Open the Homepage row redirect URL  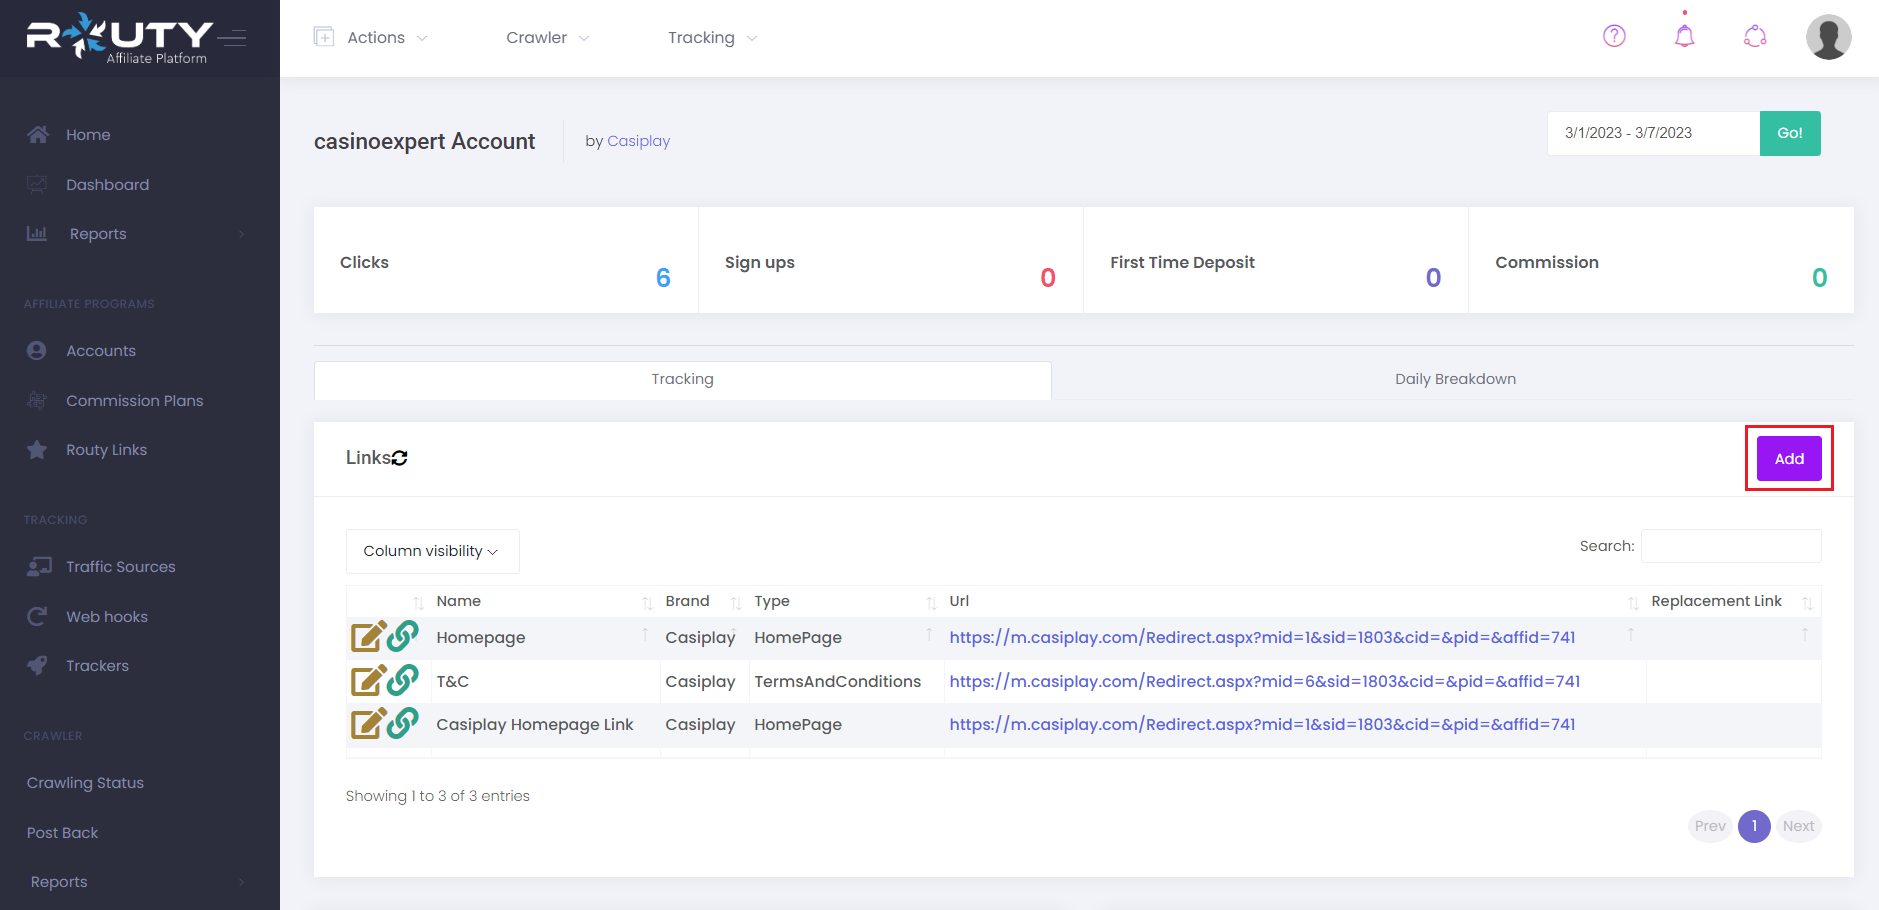pos(1262,637)
